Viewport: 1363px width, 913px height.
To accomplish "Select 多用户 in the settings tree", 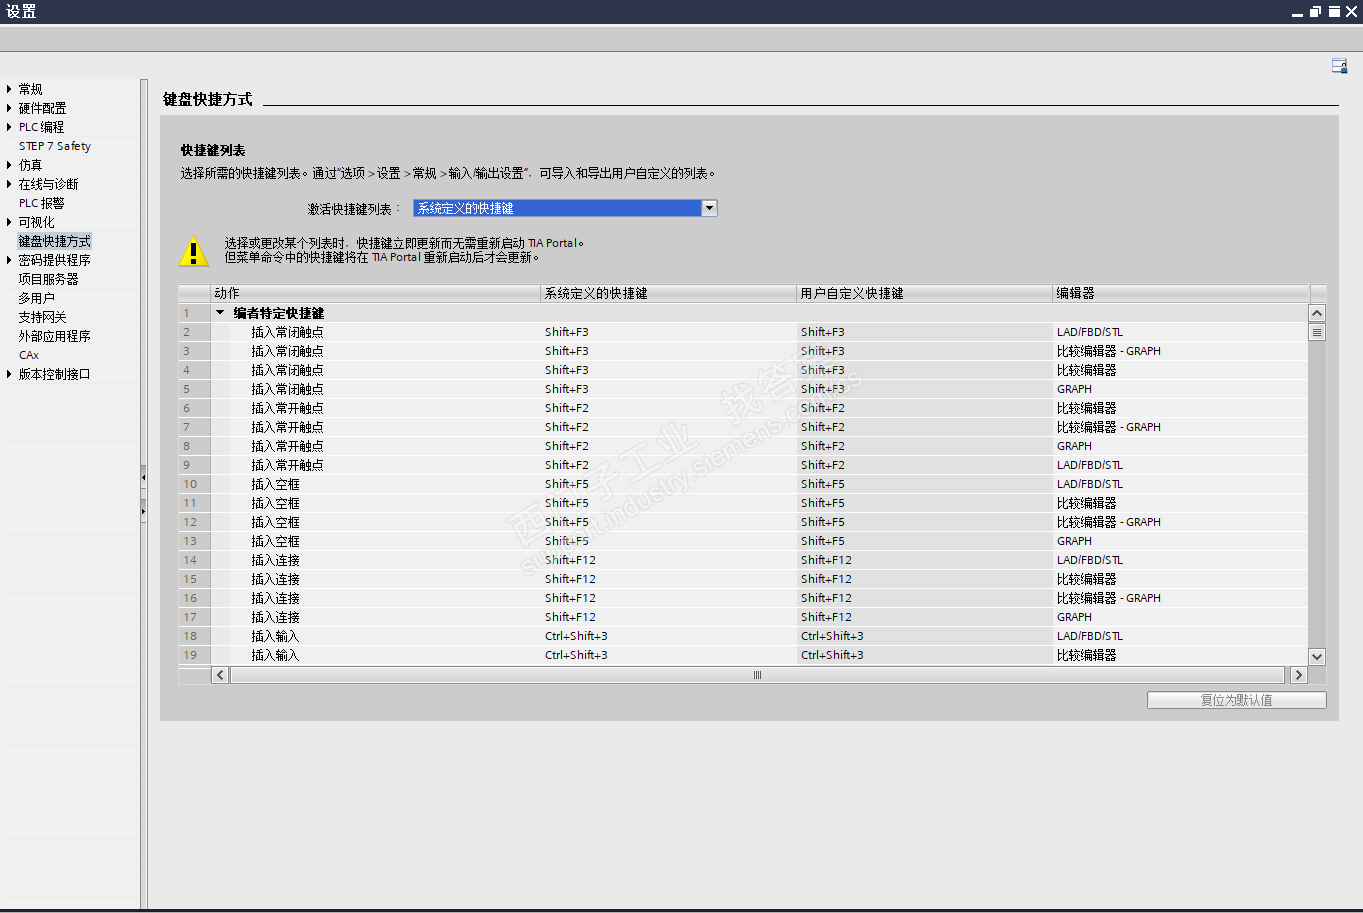I will coord(36,298).
